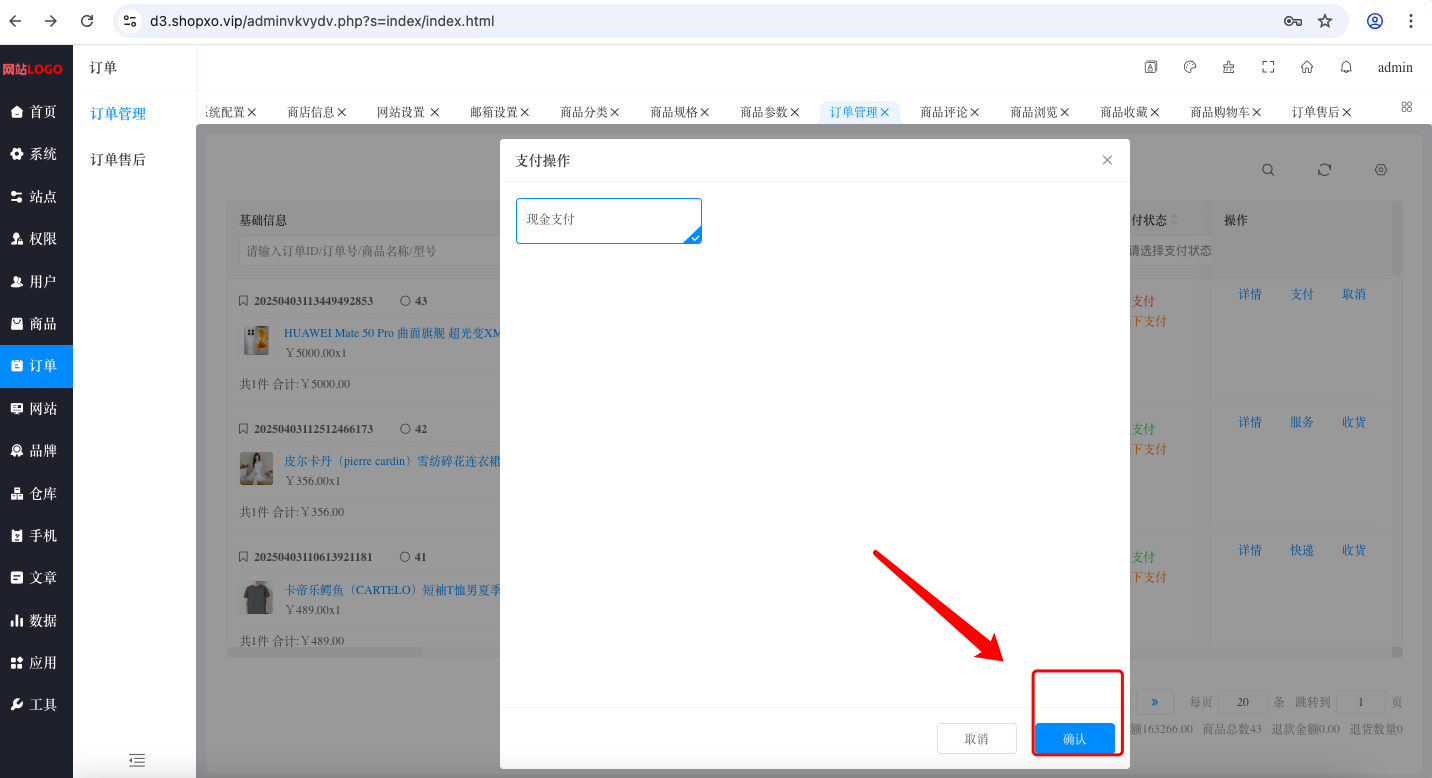Click 取消 button in payment dialog
The width and height of the screenshot is (1432, 778).
pyautogui.click(x=976, y=739)
